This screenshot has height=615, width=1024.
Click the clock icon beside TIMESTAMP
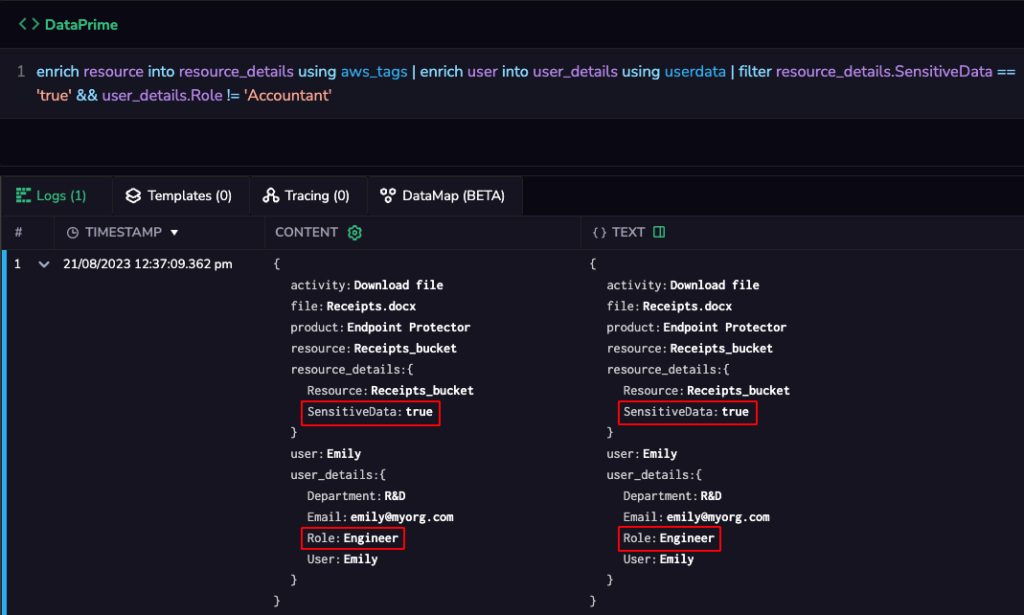click(x=72, y=232)
